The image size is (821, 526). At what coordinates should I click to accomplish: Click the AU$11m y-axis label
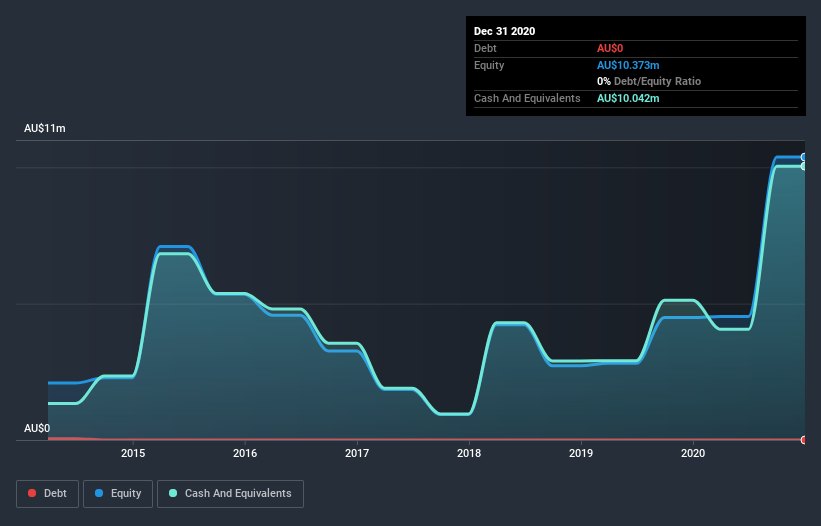pos(45,128)
